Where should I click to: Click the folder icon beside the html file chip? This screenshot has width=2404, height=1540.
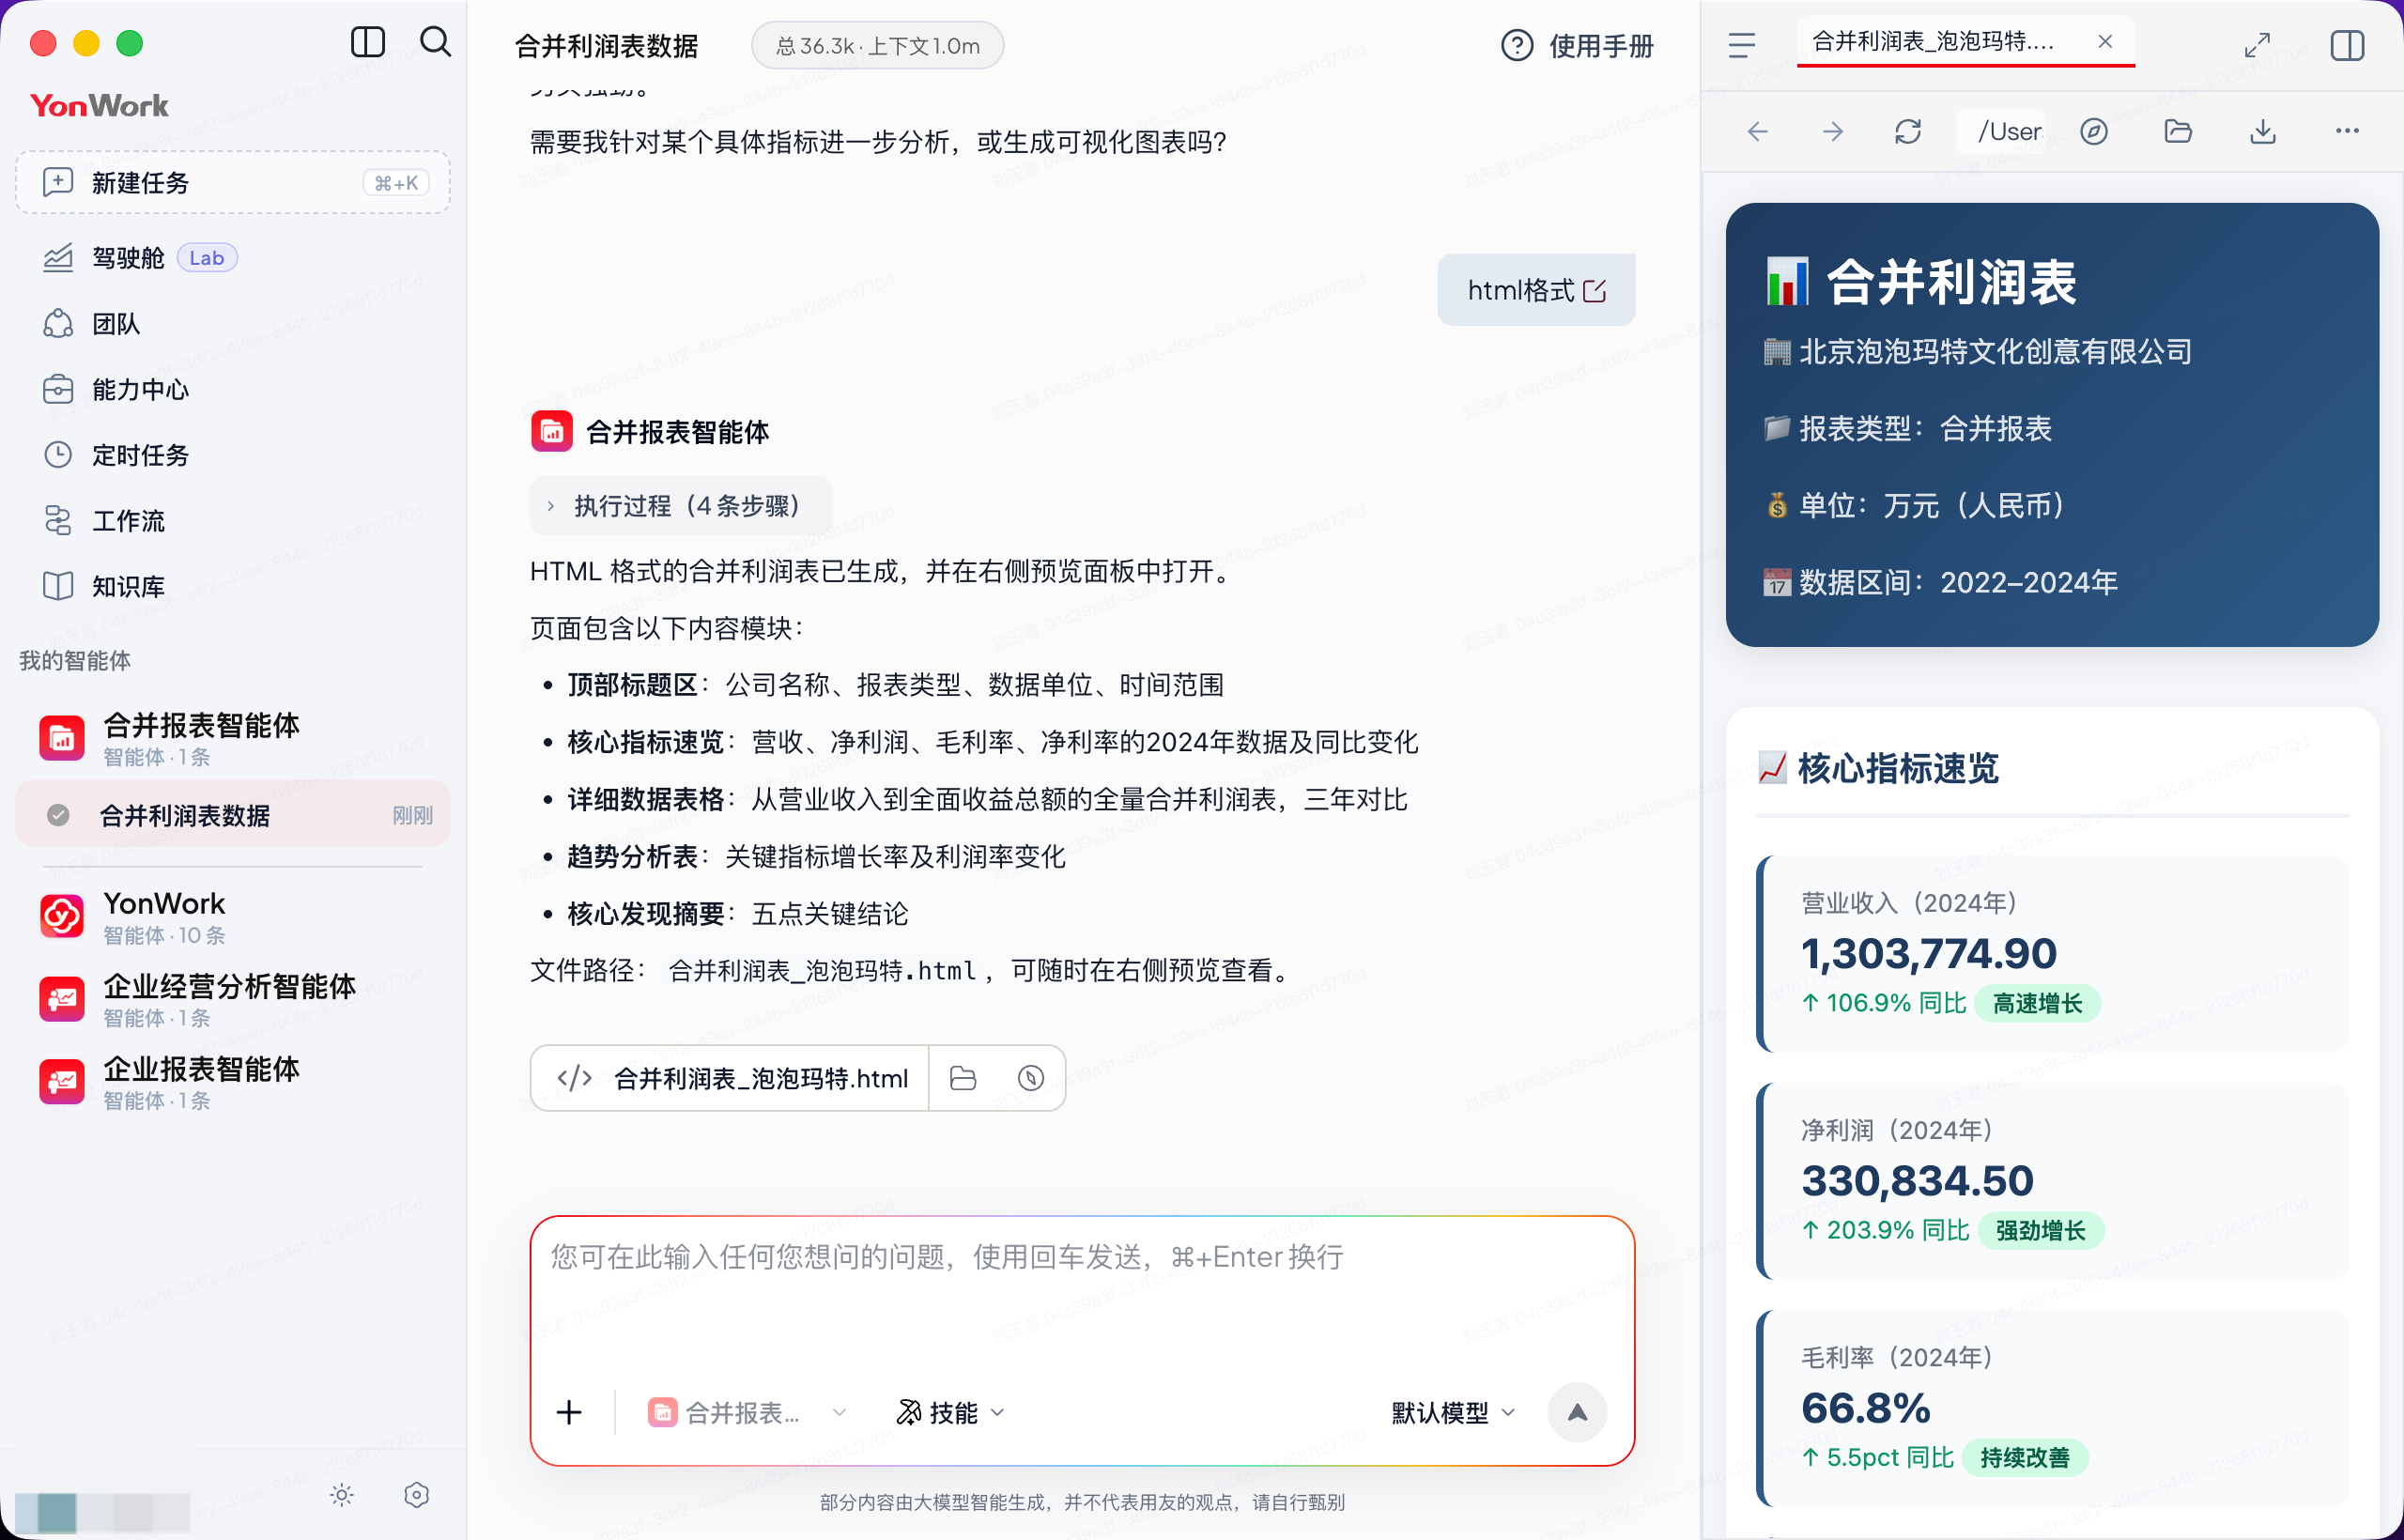[x=963, y=1078]
